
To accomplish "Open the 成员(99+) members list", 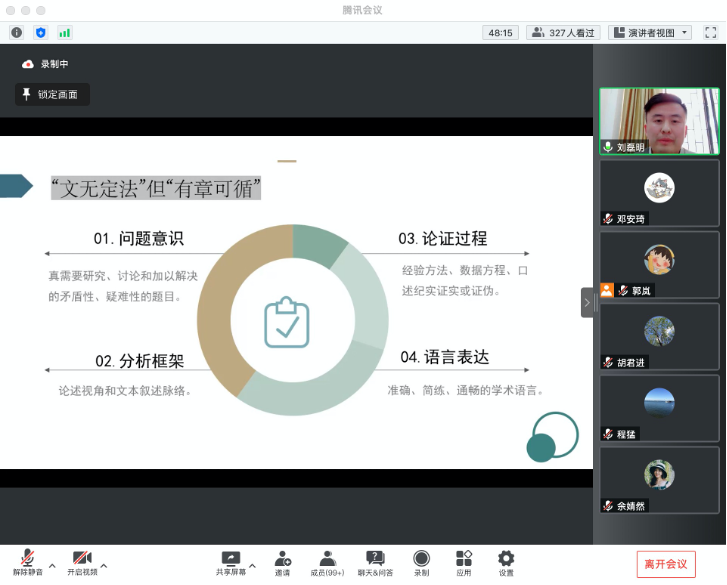I will point(327,563).
